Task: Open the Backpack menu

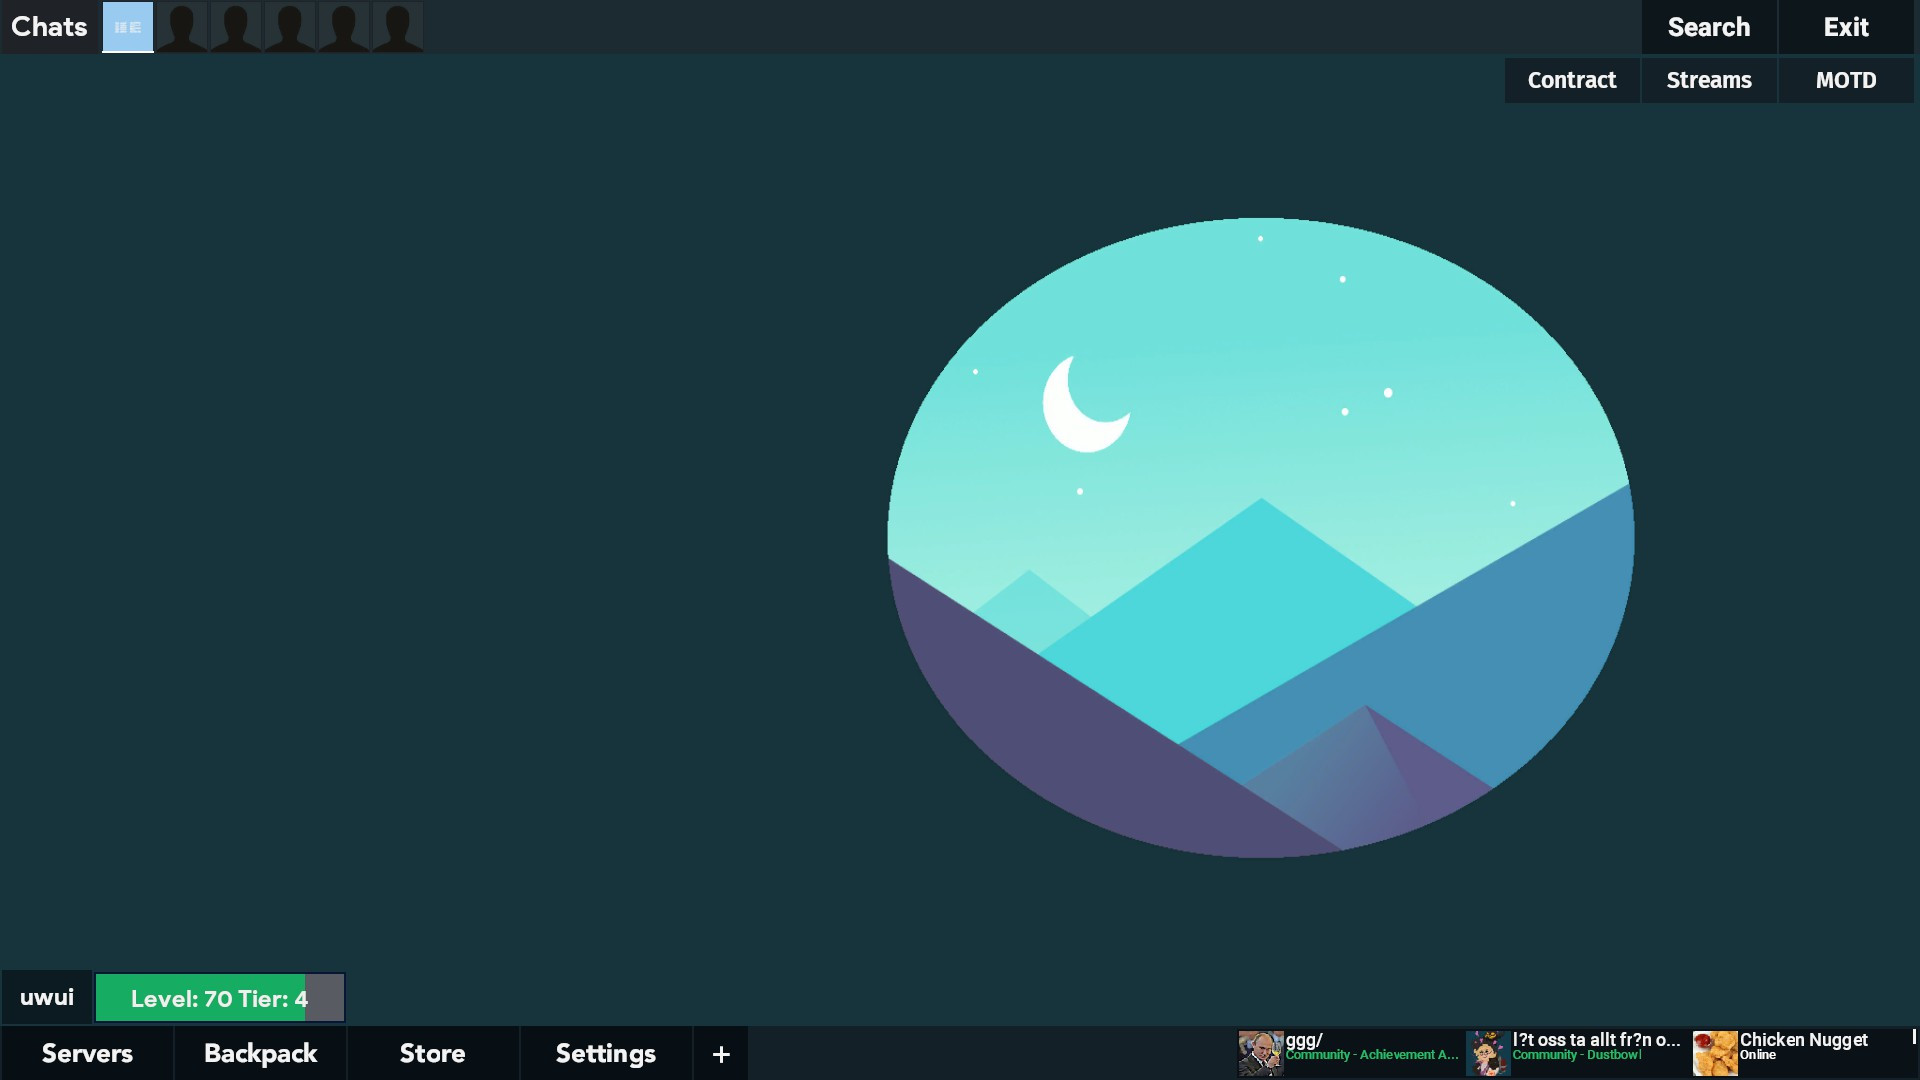Action: tap(260, 1054)
